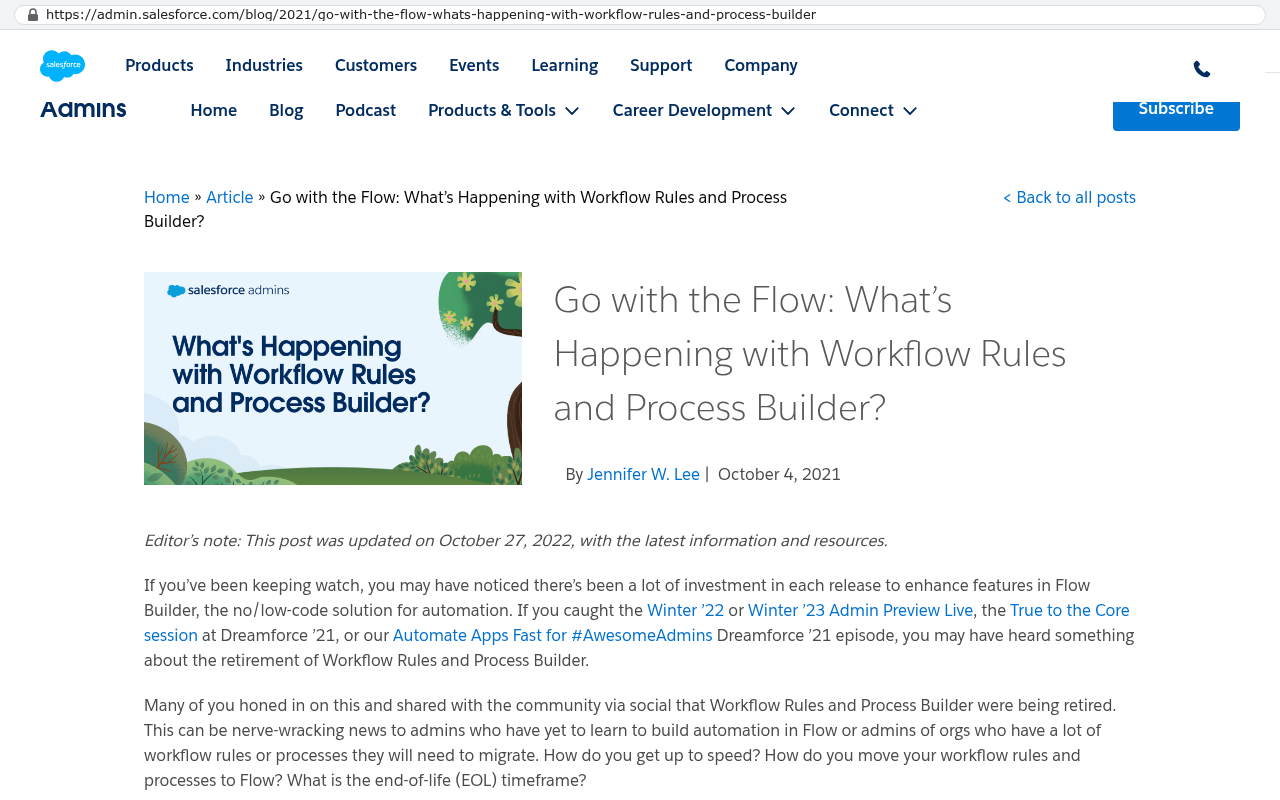Image resolution: width=1280 pixels, height=800 pixels.
Task: Click the October 4, 2021 date
Action: (x=779, y=475)
